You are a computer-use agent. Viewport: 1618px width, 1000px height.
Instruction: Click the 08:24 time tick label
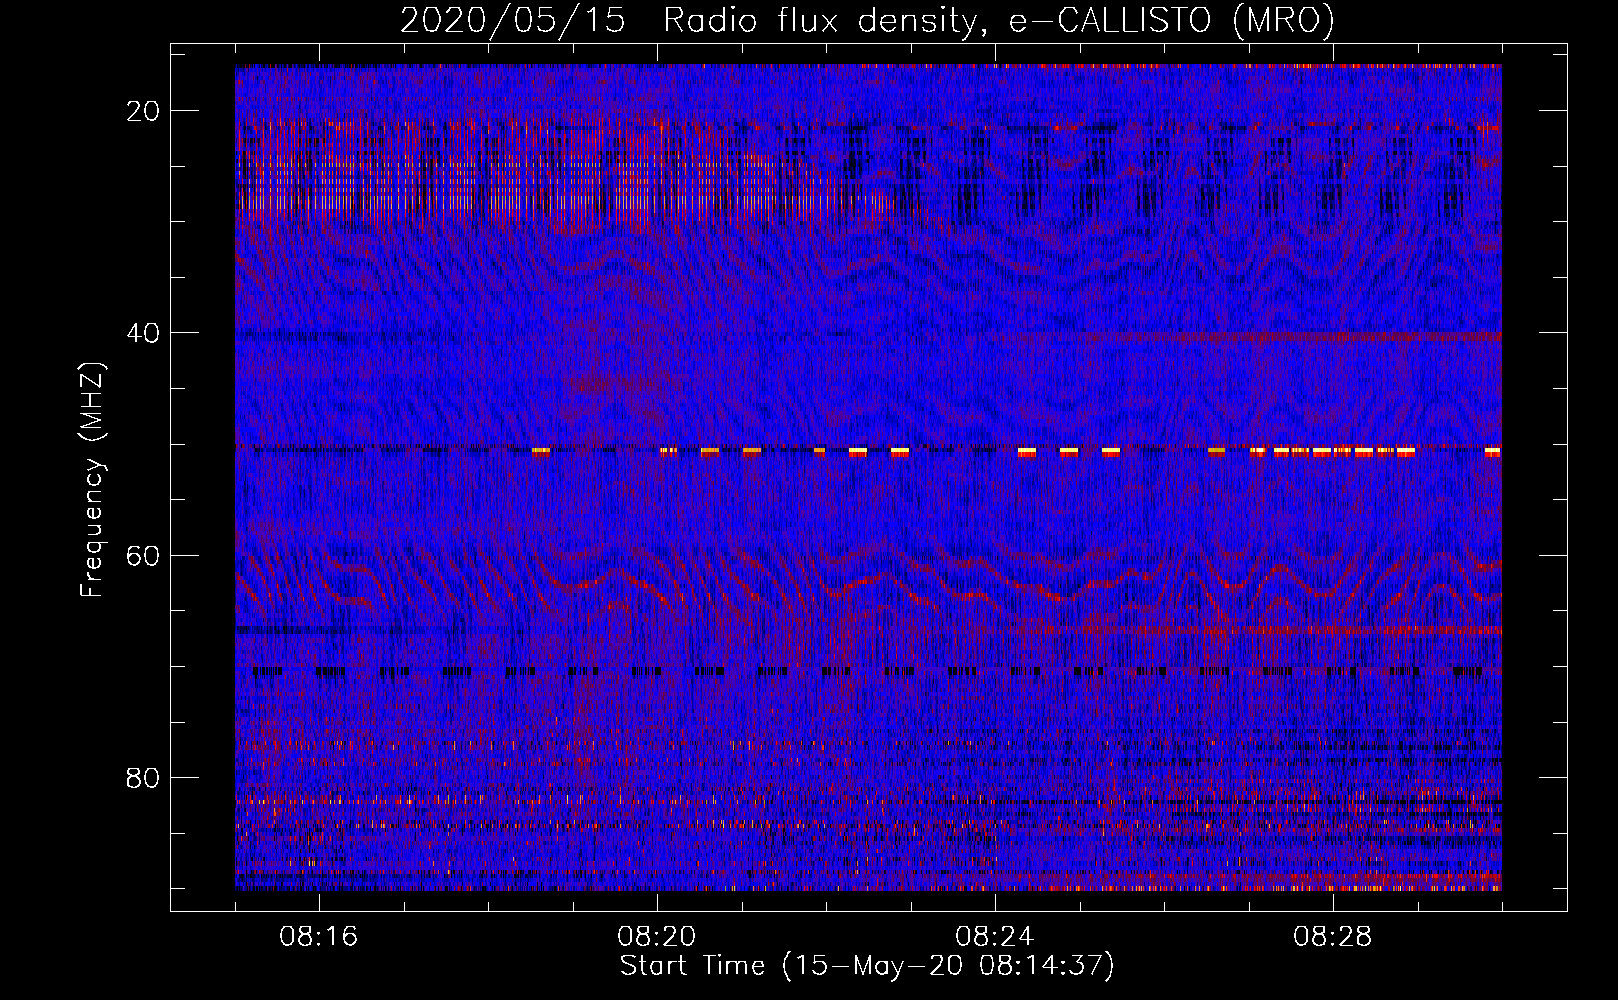[x=995, y=937]
